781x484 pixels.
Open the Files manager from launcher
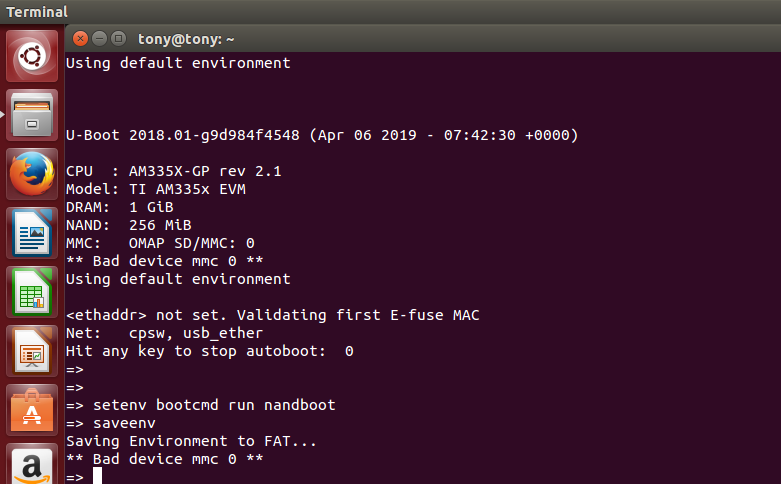32,115
